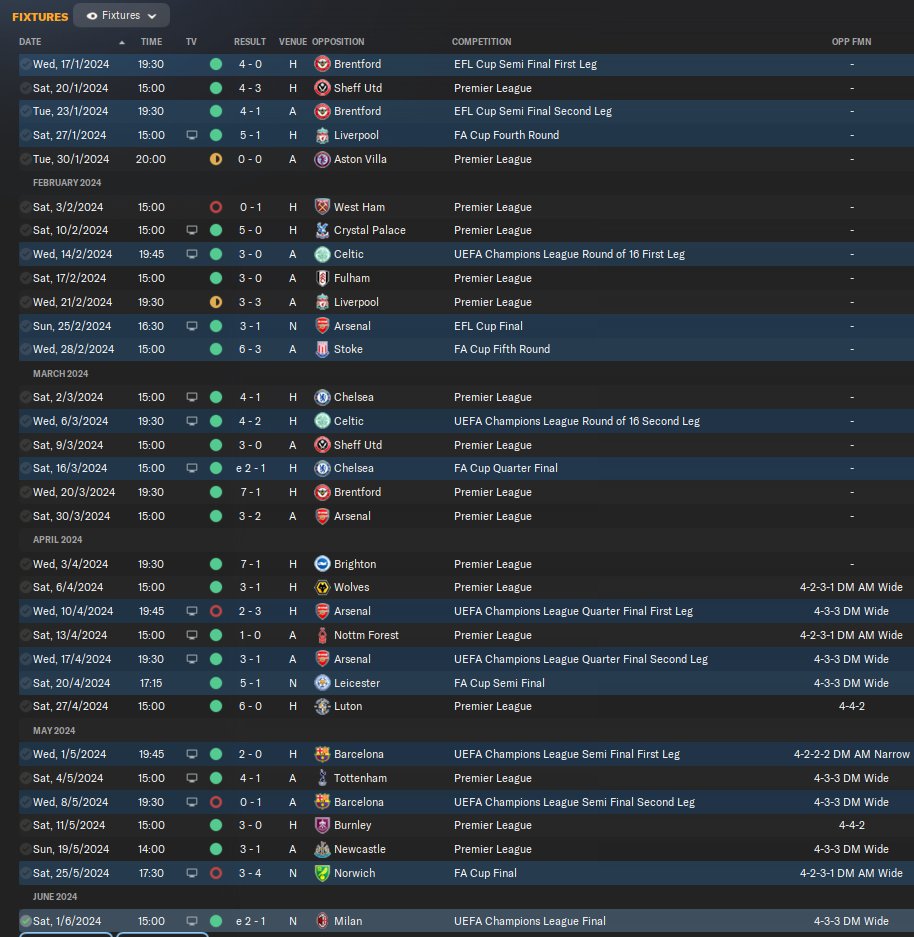Image resolution: width=914 pixels, height=937 pixels.
Task: Click Liverpool badge on 27/1/2024 FA Cup fixture
Action: pos(322,135)
